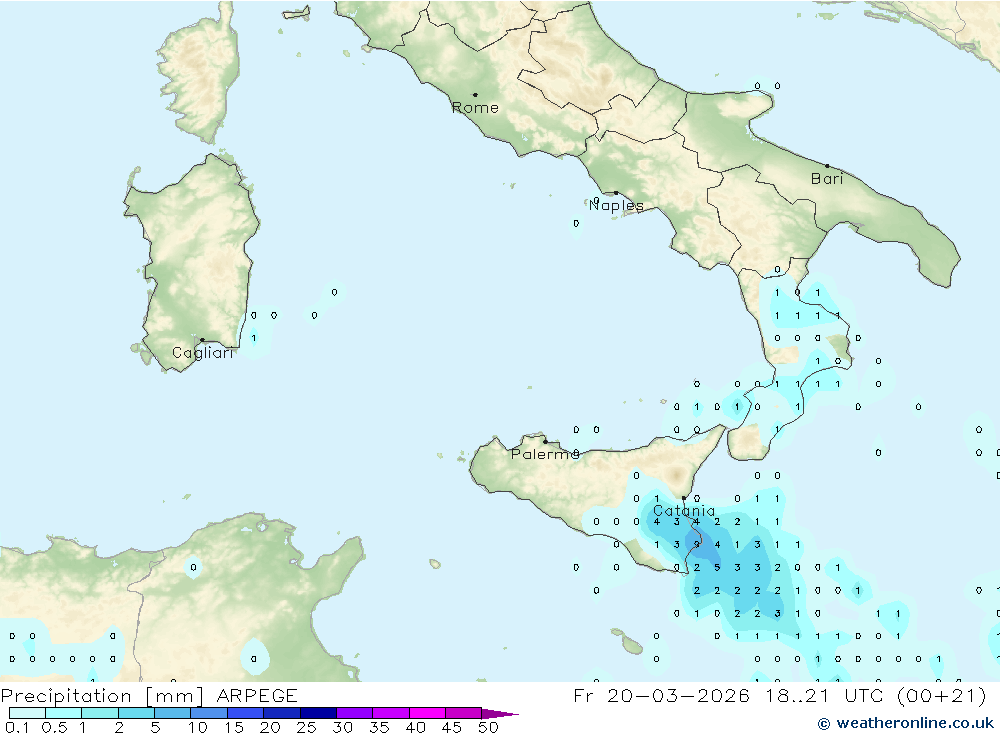Image resolution: width=1000 pixels, height=733 pixels.
Task: Select the 10–15 mm legend color swatch
Action: point(209,713)
